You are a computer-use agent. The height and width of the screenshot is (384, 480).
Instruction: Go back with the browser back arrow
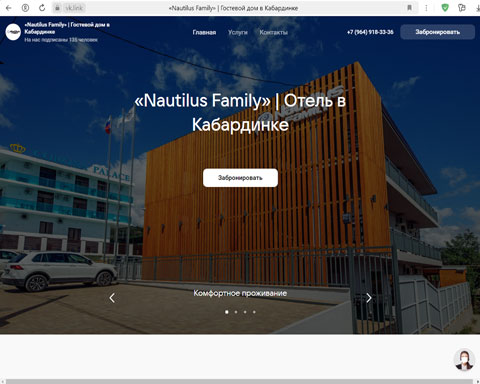pos(9,8)
